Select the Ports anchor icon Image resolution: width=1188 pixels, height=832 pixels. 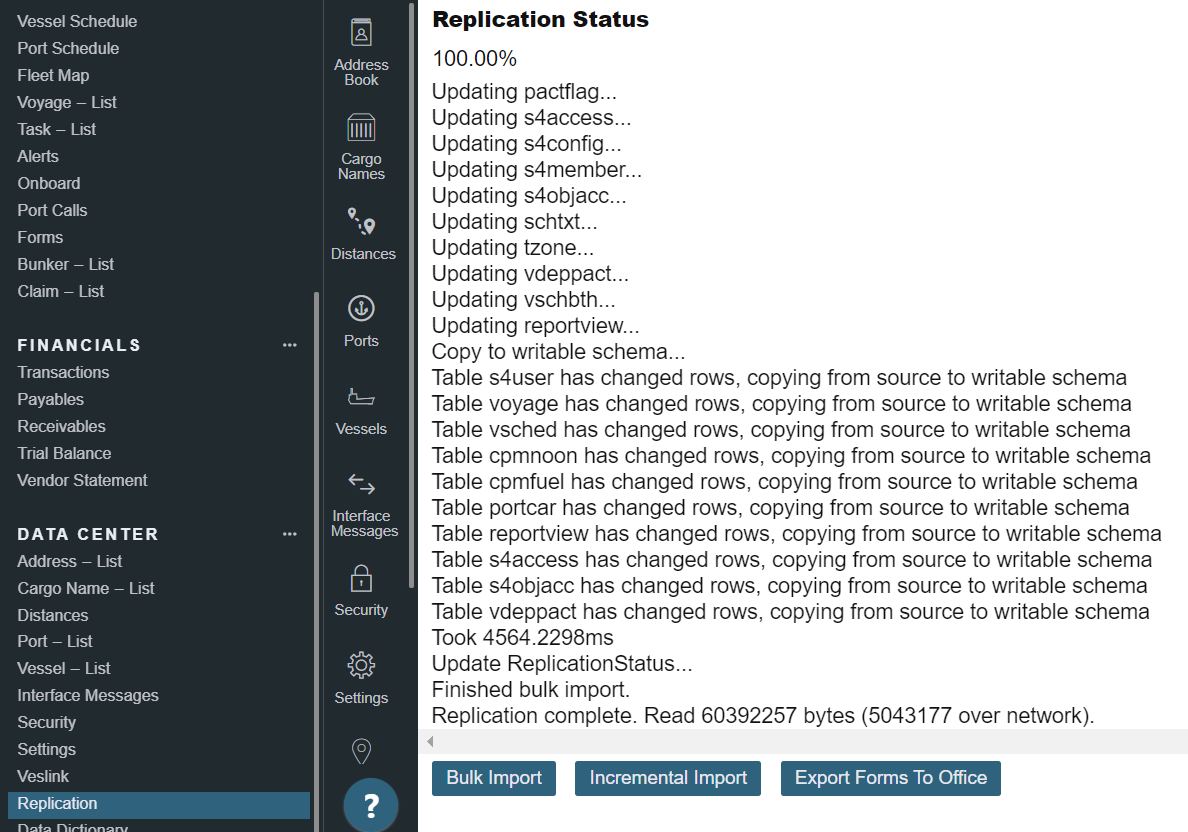click(x=361, y=308)
